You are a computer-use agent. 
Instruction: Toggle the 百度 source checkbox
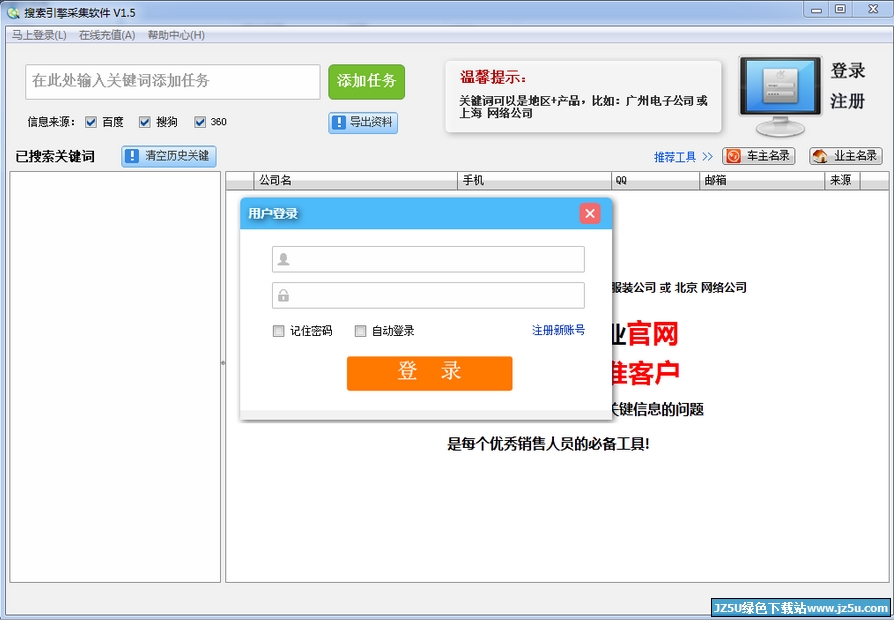91,121
